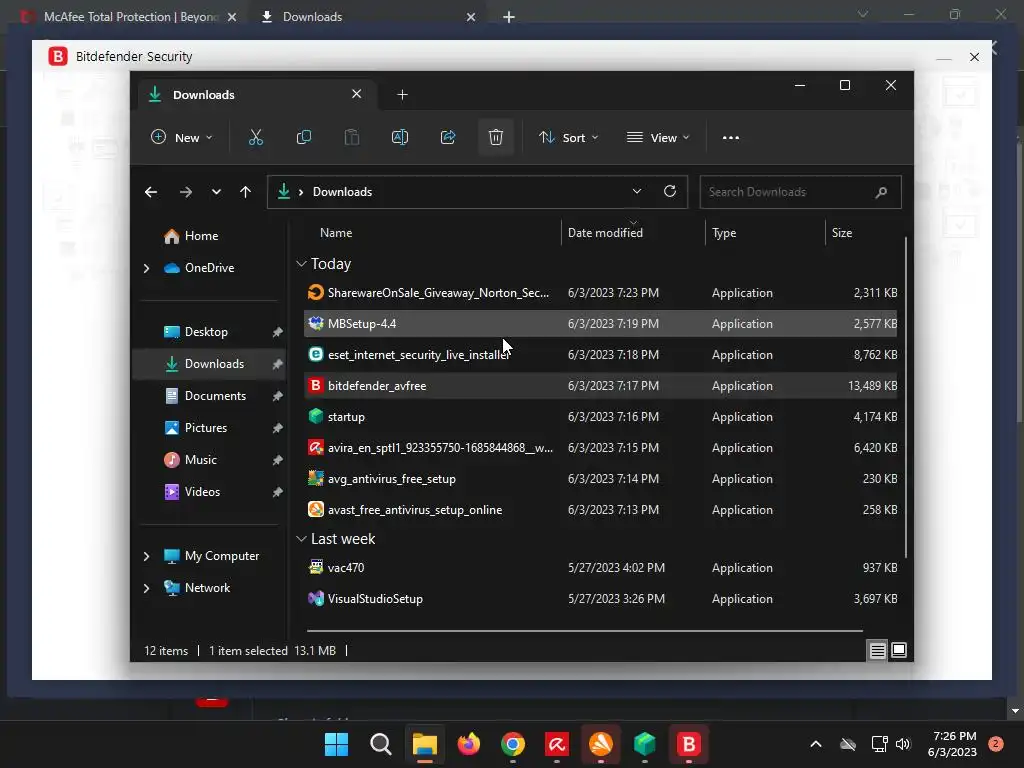The width and height of the screenshot is (1024, 768).
Task: Select the VisualStudioSetup file icon
Action: 315,598
